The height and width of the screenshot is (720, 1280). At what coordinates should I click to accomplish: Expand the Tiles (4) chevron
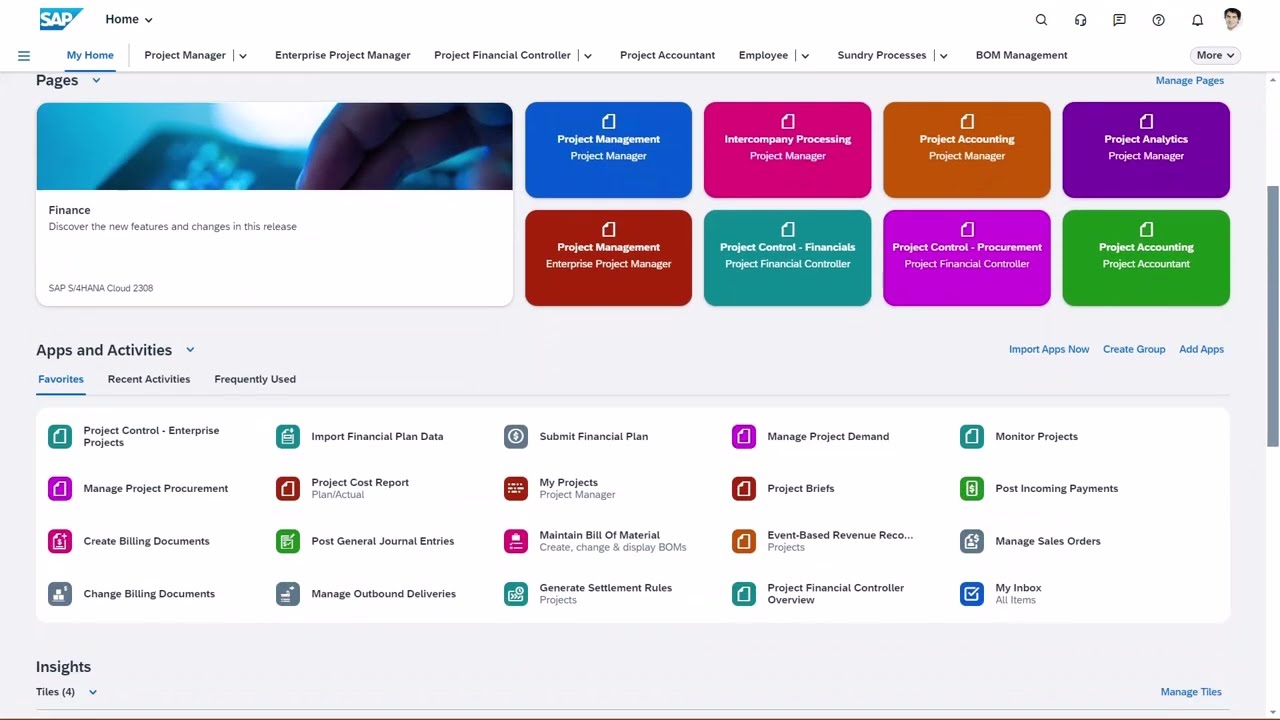tap(93, 692)
